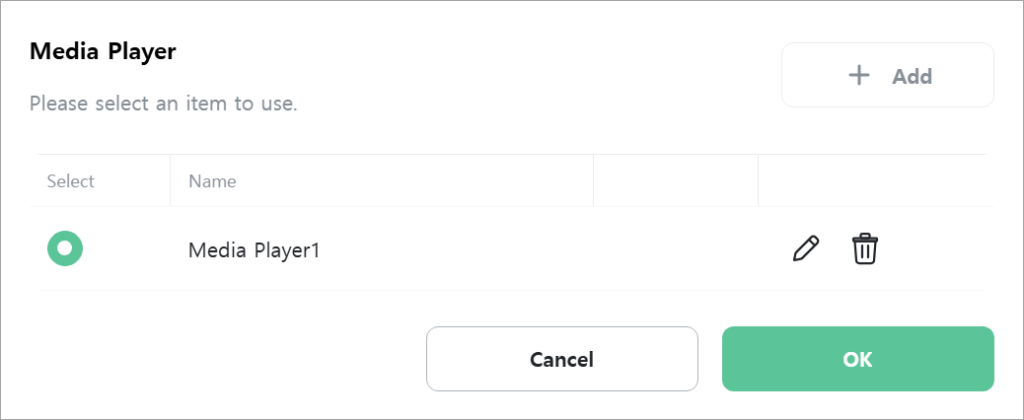Image resolution: width=1024 pixels, height=420 pixels.
Task: Choose the green radio in the Select column
Action: point(65,248)
